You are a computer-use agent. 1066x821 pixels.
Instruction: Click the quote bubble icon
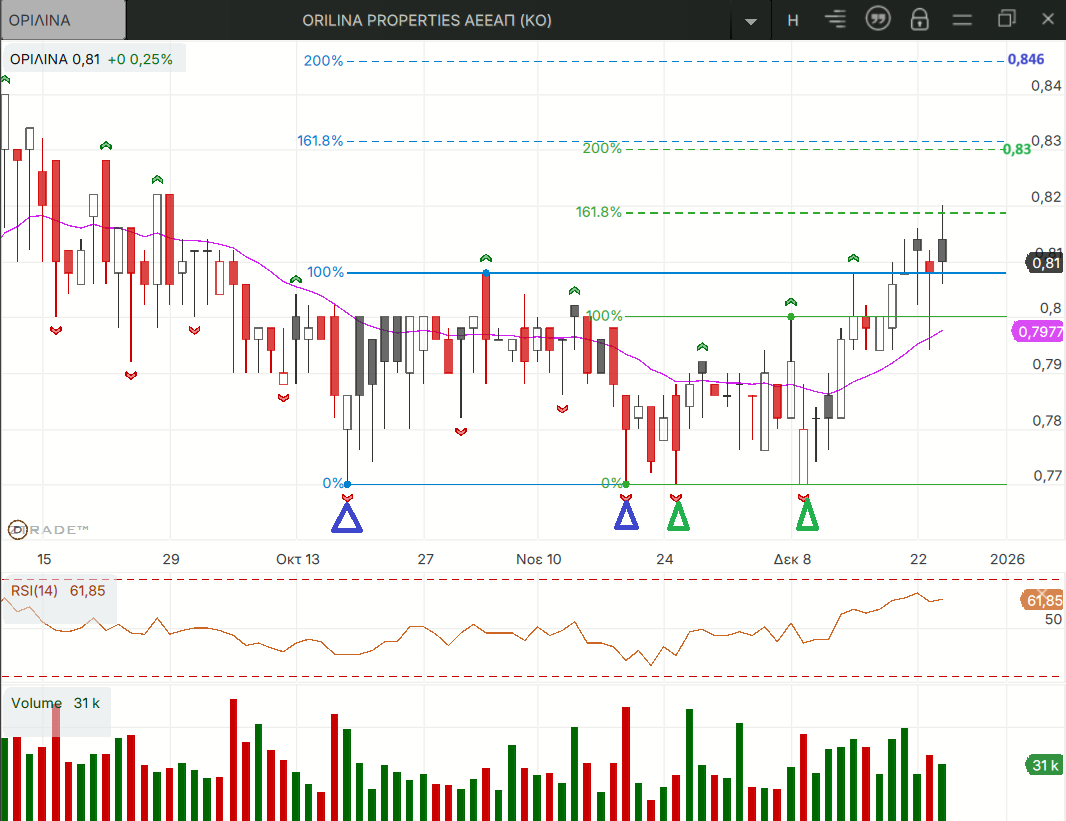877,20
